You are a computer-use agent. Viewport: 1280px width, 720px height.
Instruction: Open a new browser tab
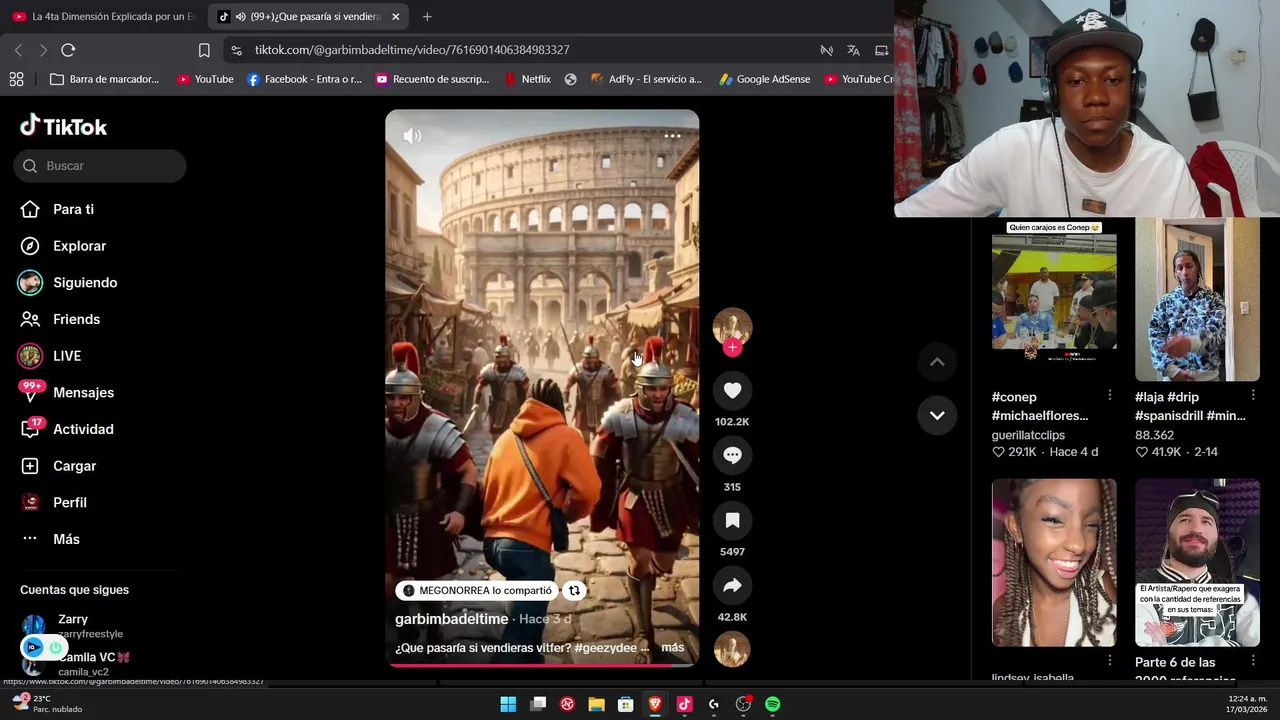tap(427, 17)
